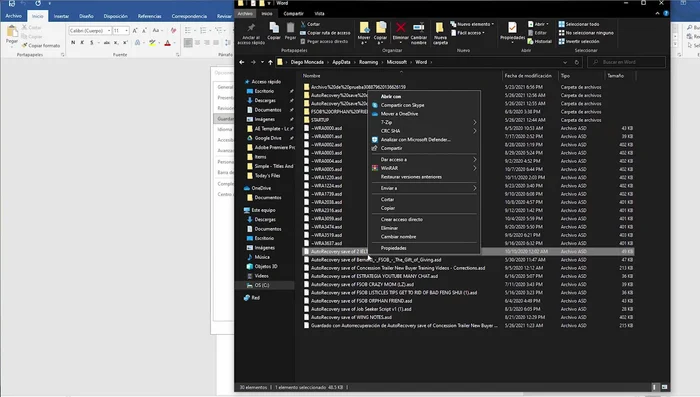This screenshot has width=700, height=397.
Task: Open Word's Referencias ribbon tab
Action: pyautogui.click(x=149, y=16)
